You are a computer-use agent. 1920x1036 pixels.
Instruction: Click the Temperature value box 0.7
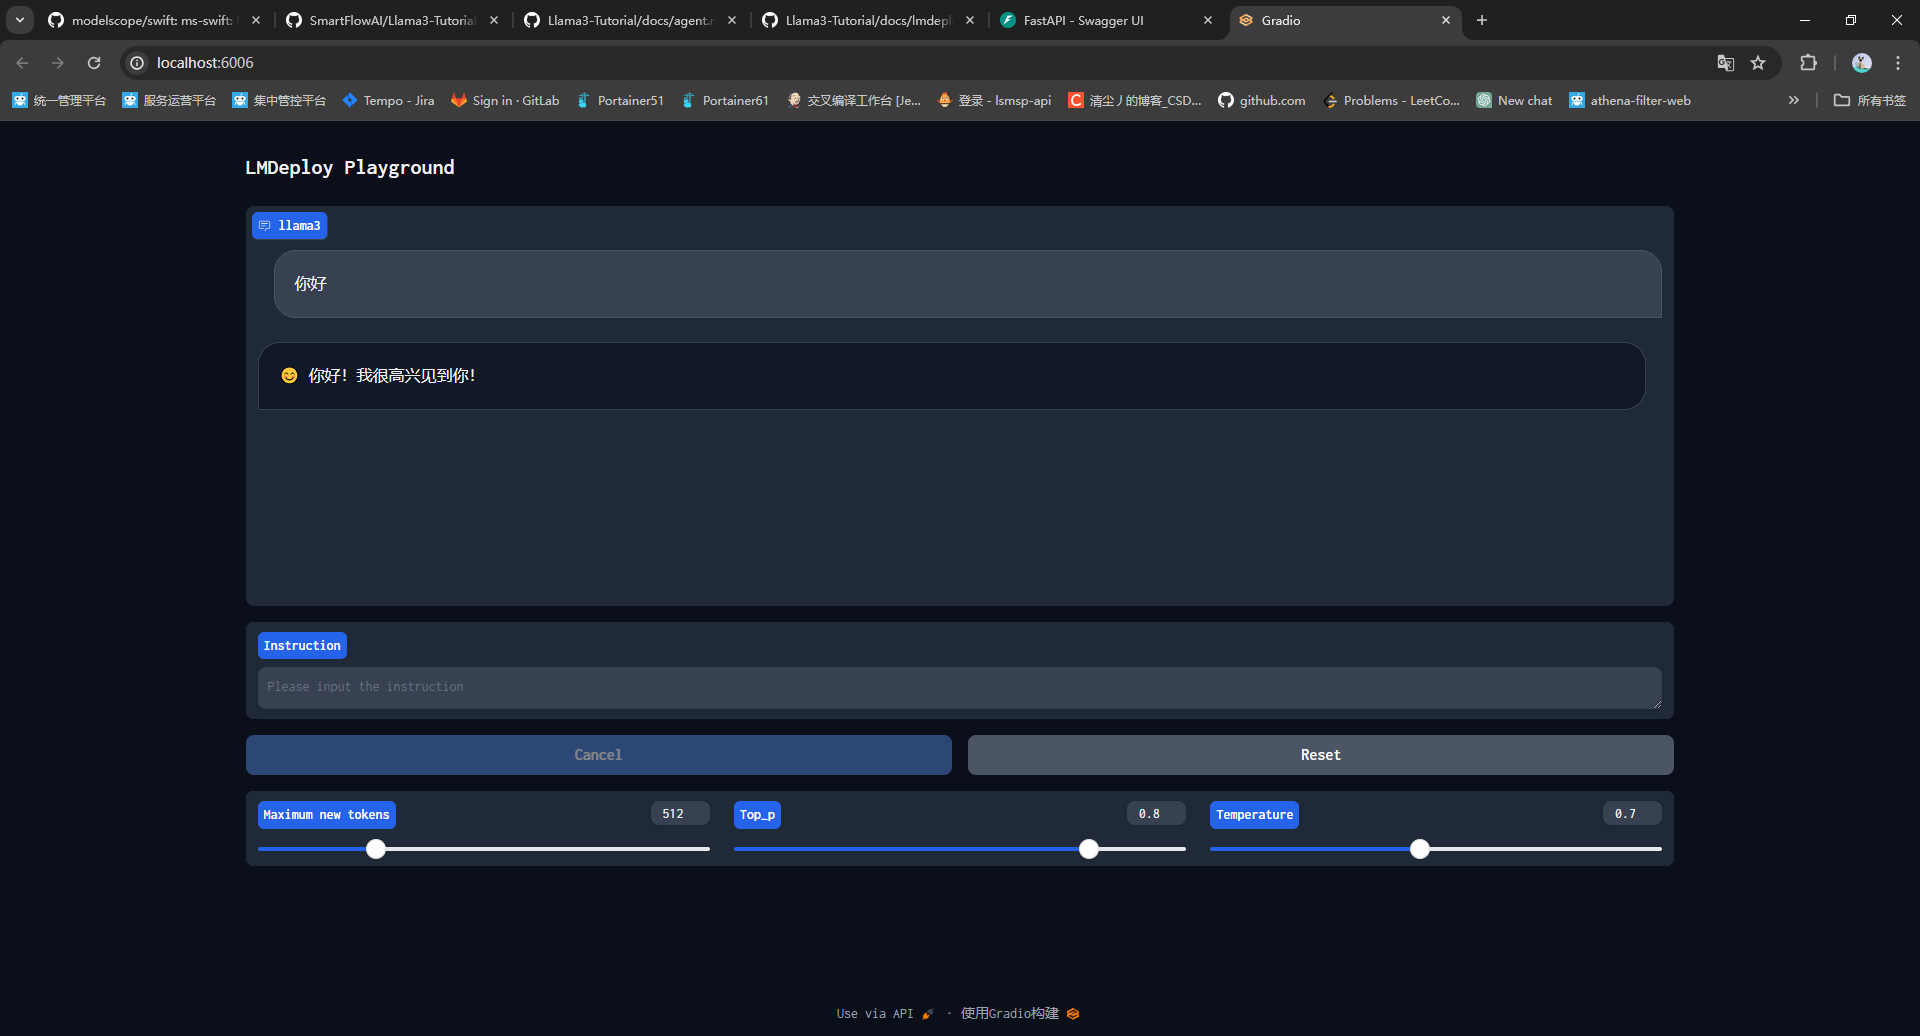click(1632, 814)
